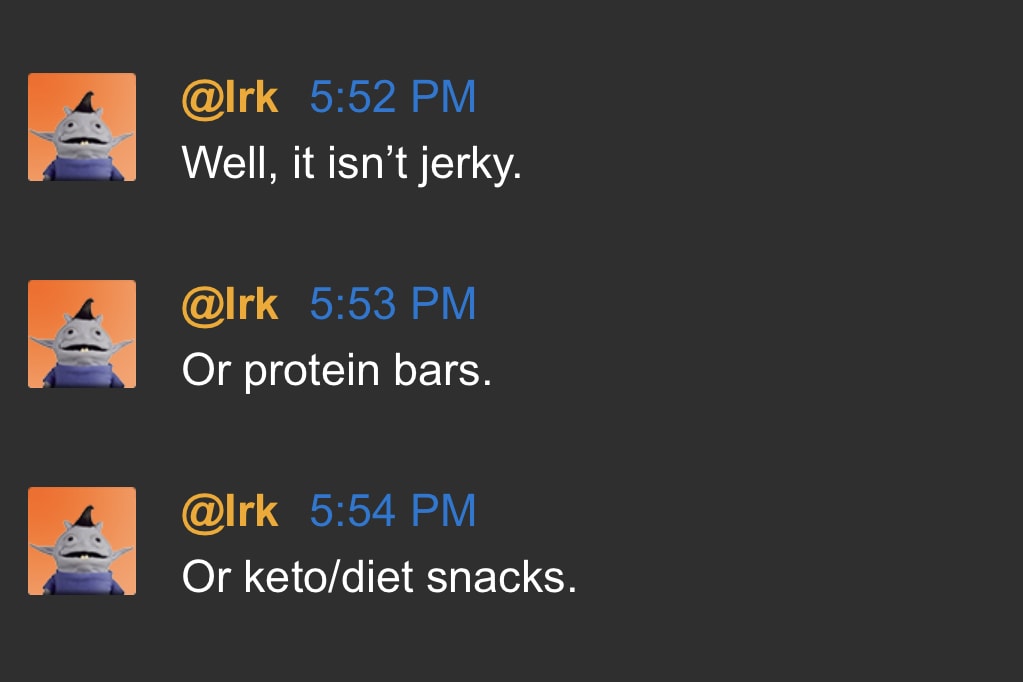
Task: Open the @lrk profile from the 5:53 PM message
Action: pos(230,304)
